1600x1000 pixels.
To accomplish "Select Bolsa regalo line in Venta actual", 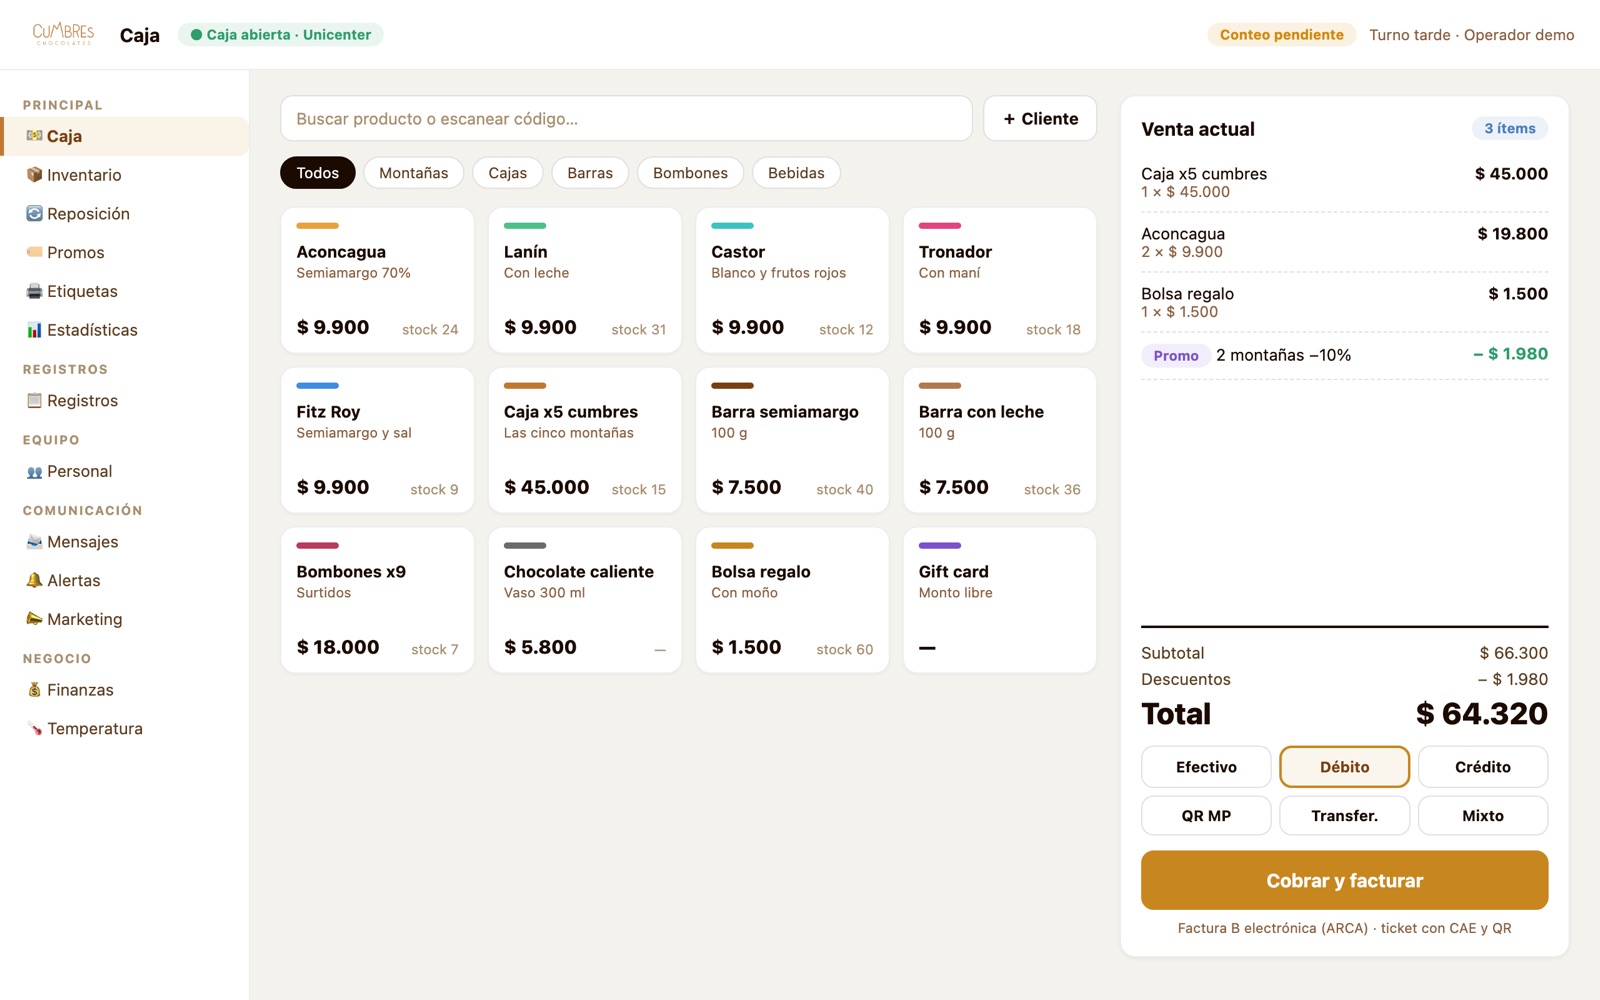I will click(1344, 302).
